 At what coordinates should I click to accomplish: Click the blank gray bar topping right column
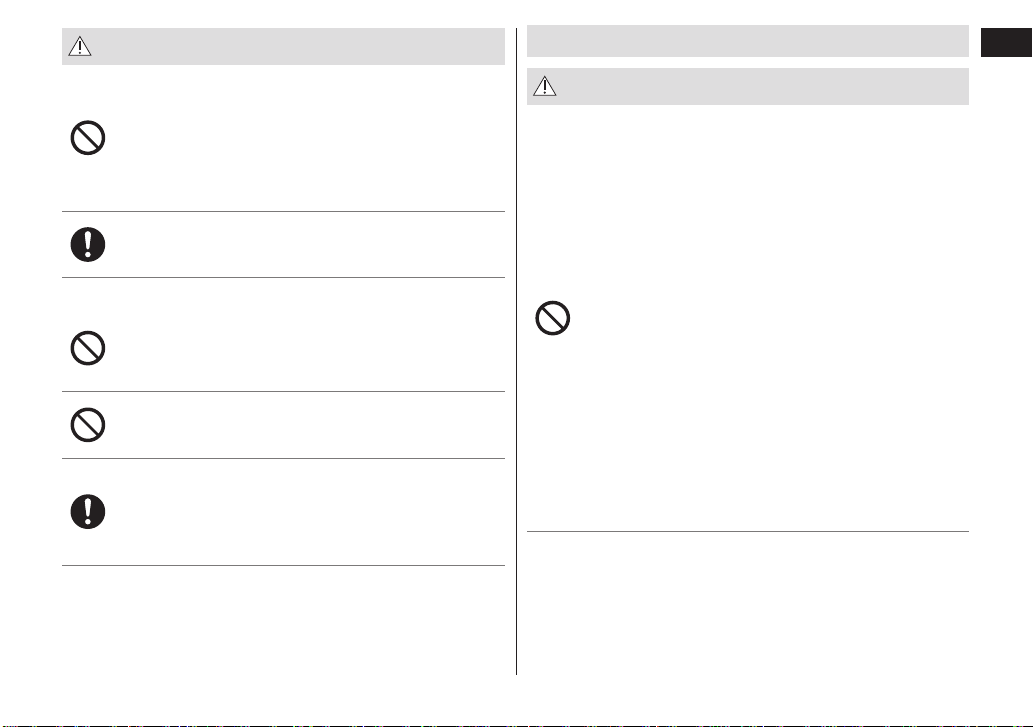748,41
